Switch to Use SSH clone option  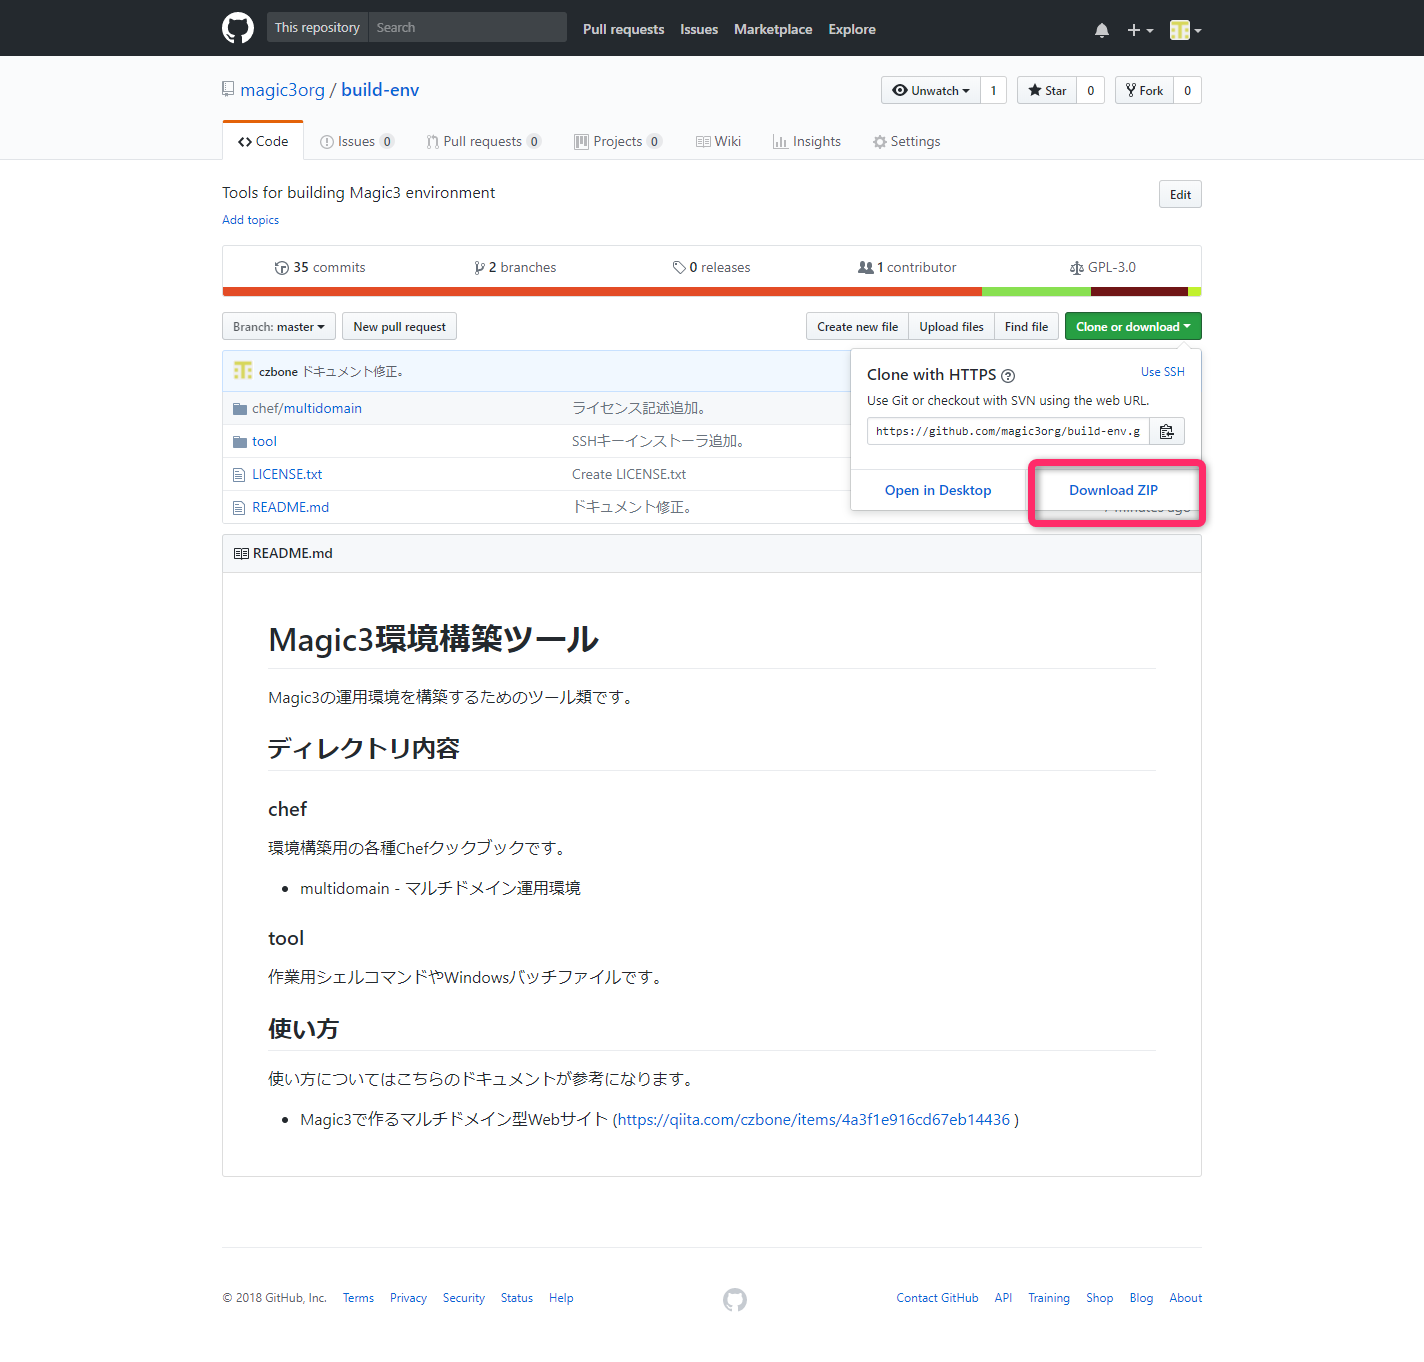[x=1162, y=372]
